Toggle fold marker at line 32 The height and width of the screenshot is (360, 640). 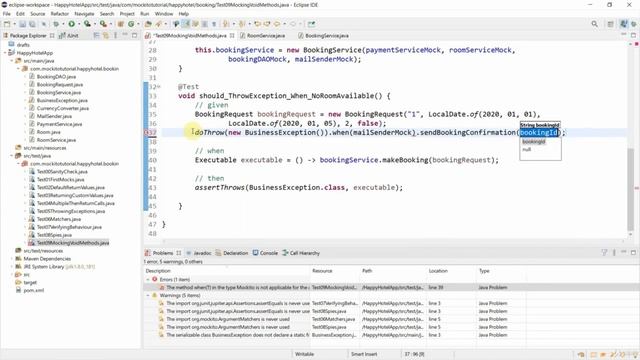159,87
